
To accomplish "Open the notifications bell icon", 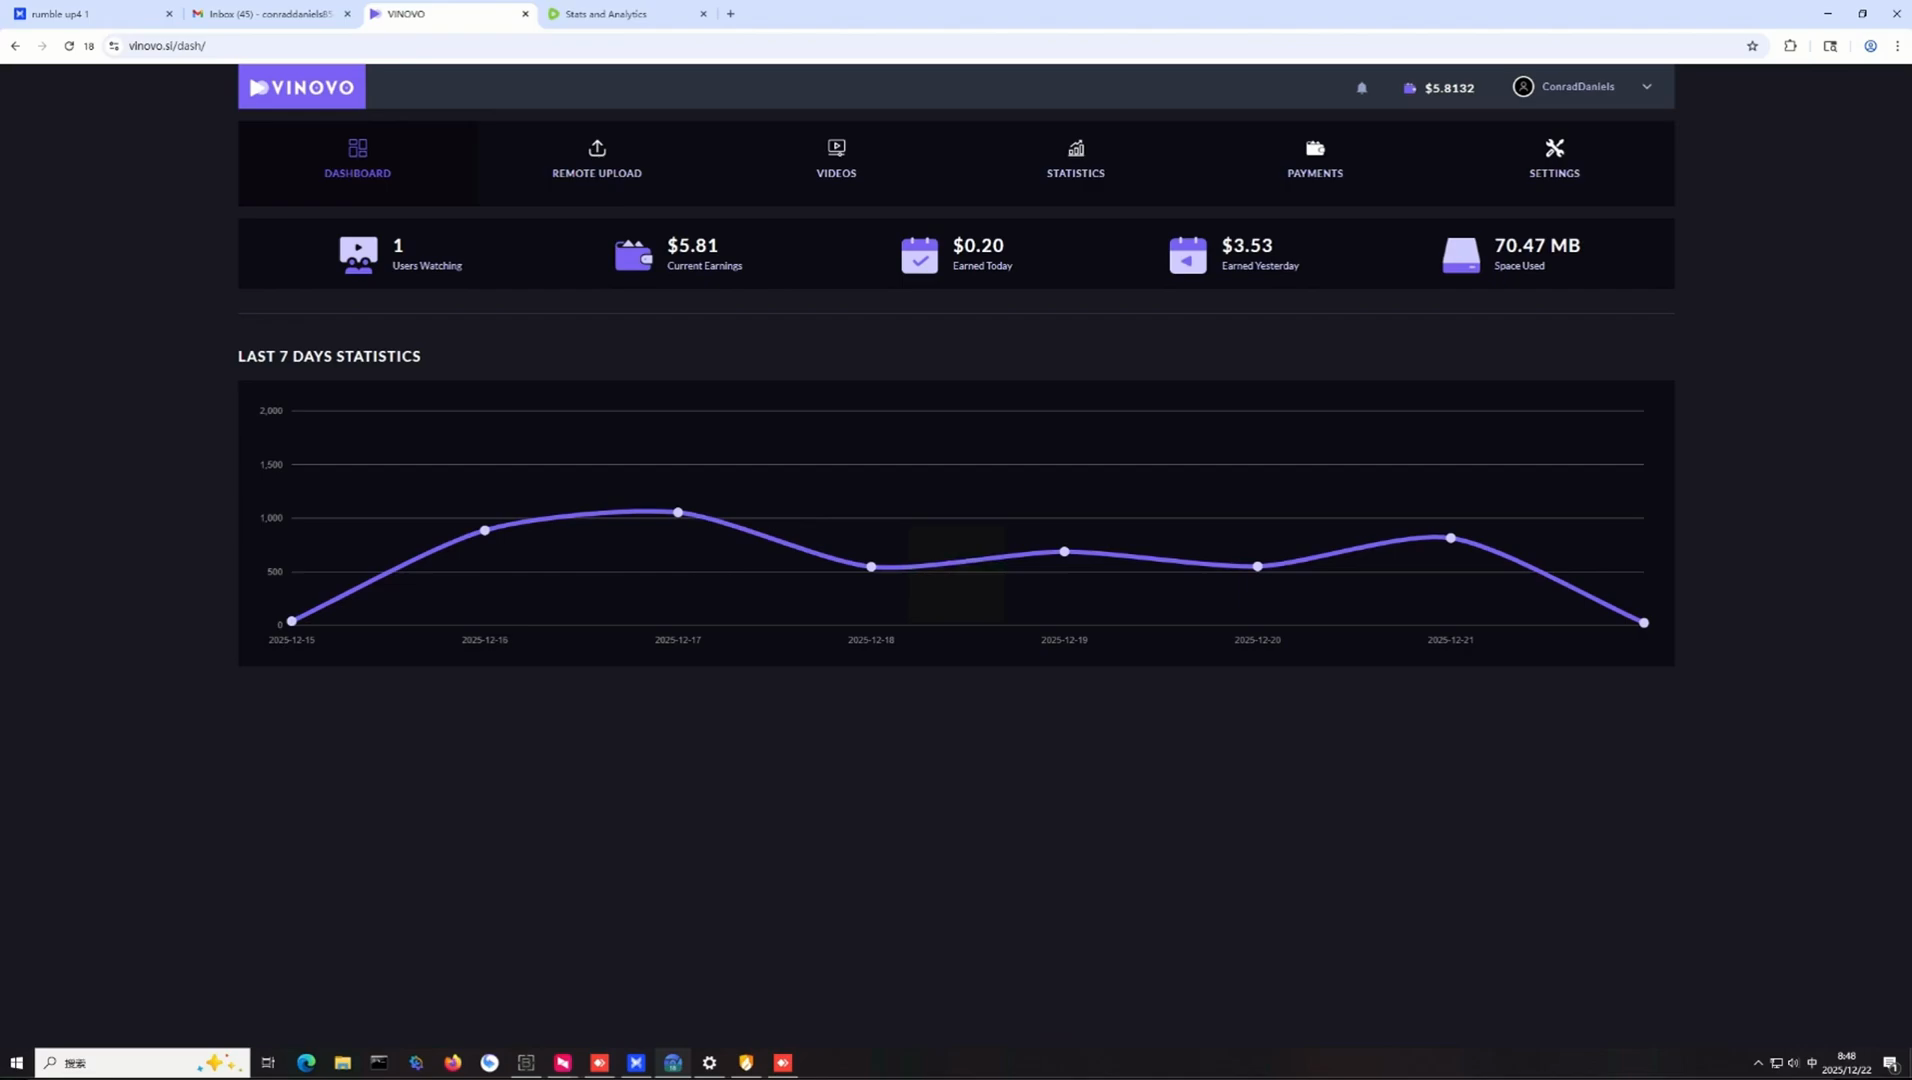I will pyautogui.click(x=1361, y=88).
